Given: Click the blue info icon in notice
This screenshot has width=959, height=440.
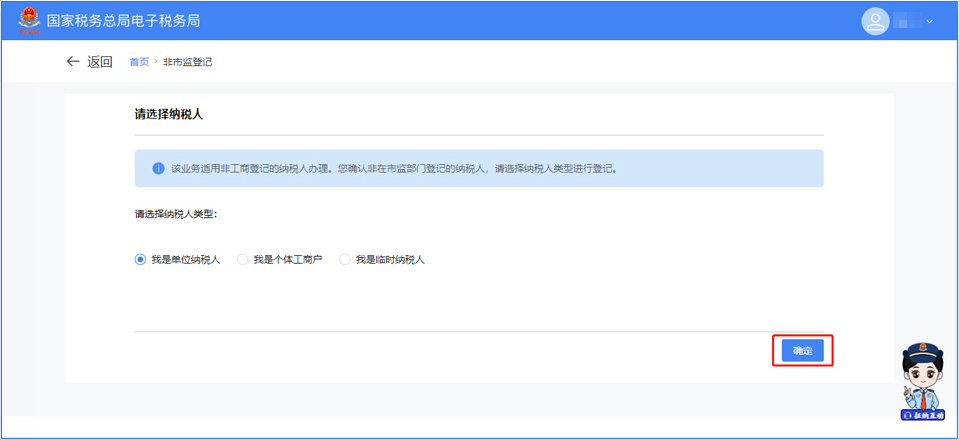Looking at the screenshot, I should pos(158,169).
